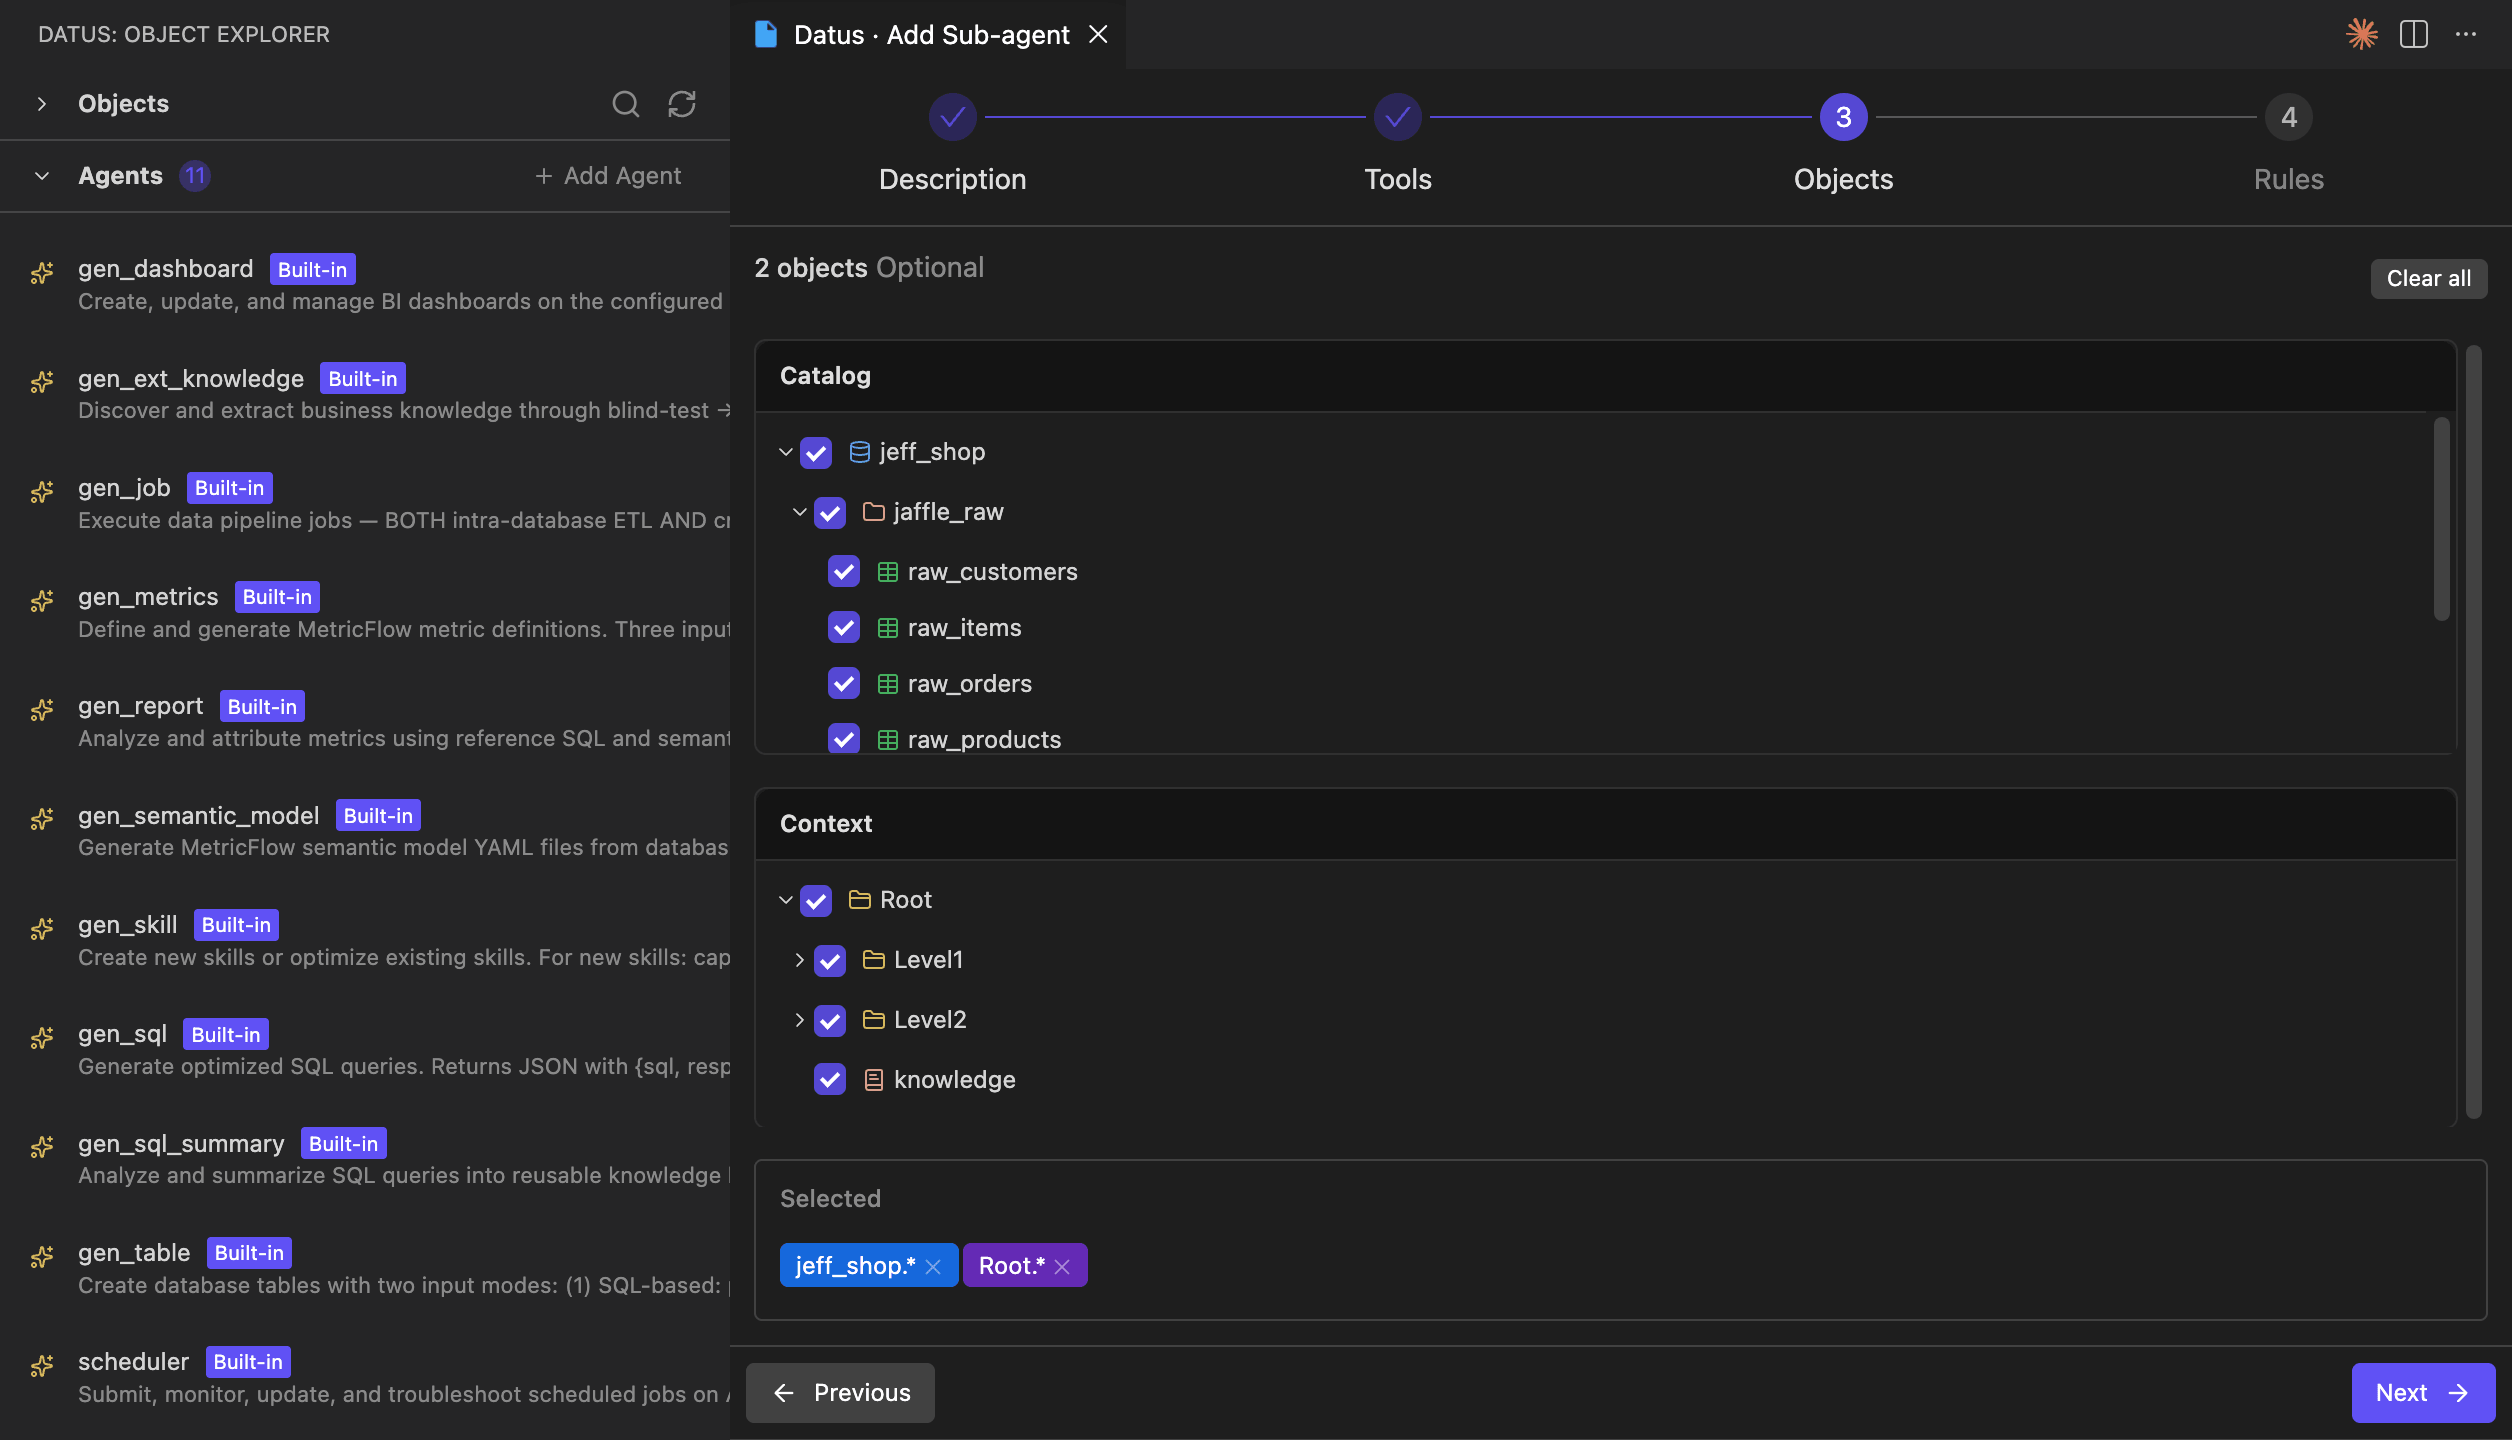Click the sparkle icon beside gen_sql_summary
The width and height of the screenshot is (2512, 1440).
(x=42, y=1147)
